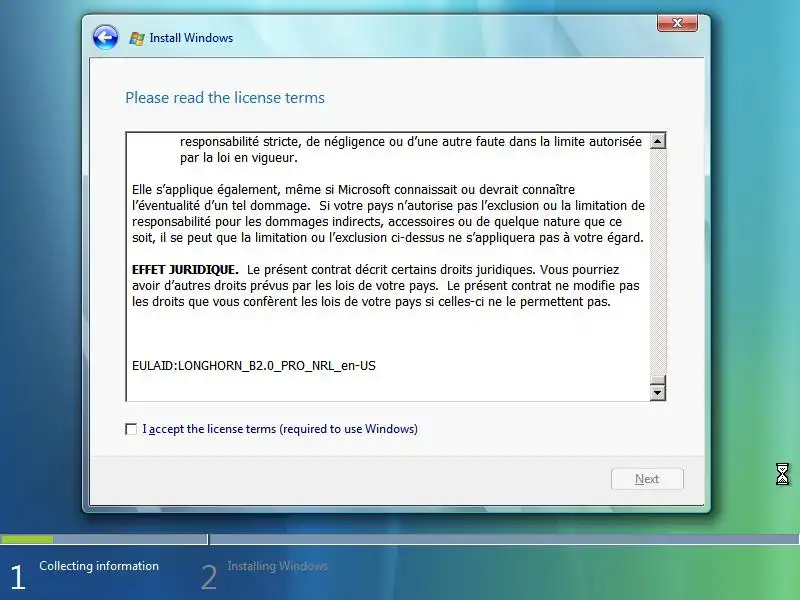
Task: Click the 'I accept the license terms' label
Action: click(x=280, y=429)
